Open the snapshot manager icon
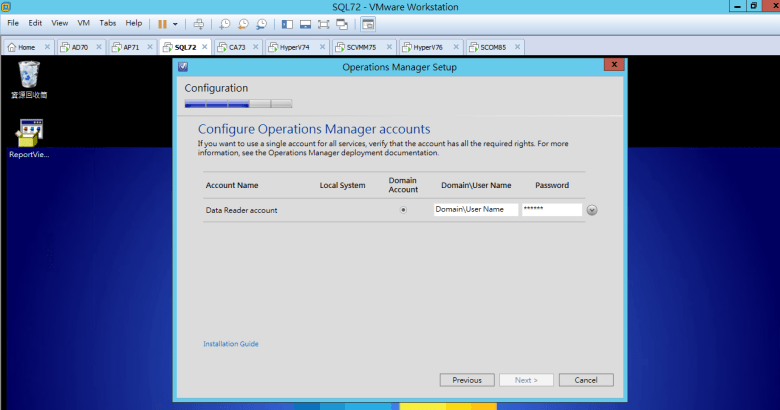 tap(261, 23)
